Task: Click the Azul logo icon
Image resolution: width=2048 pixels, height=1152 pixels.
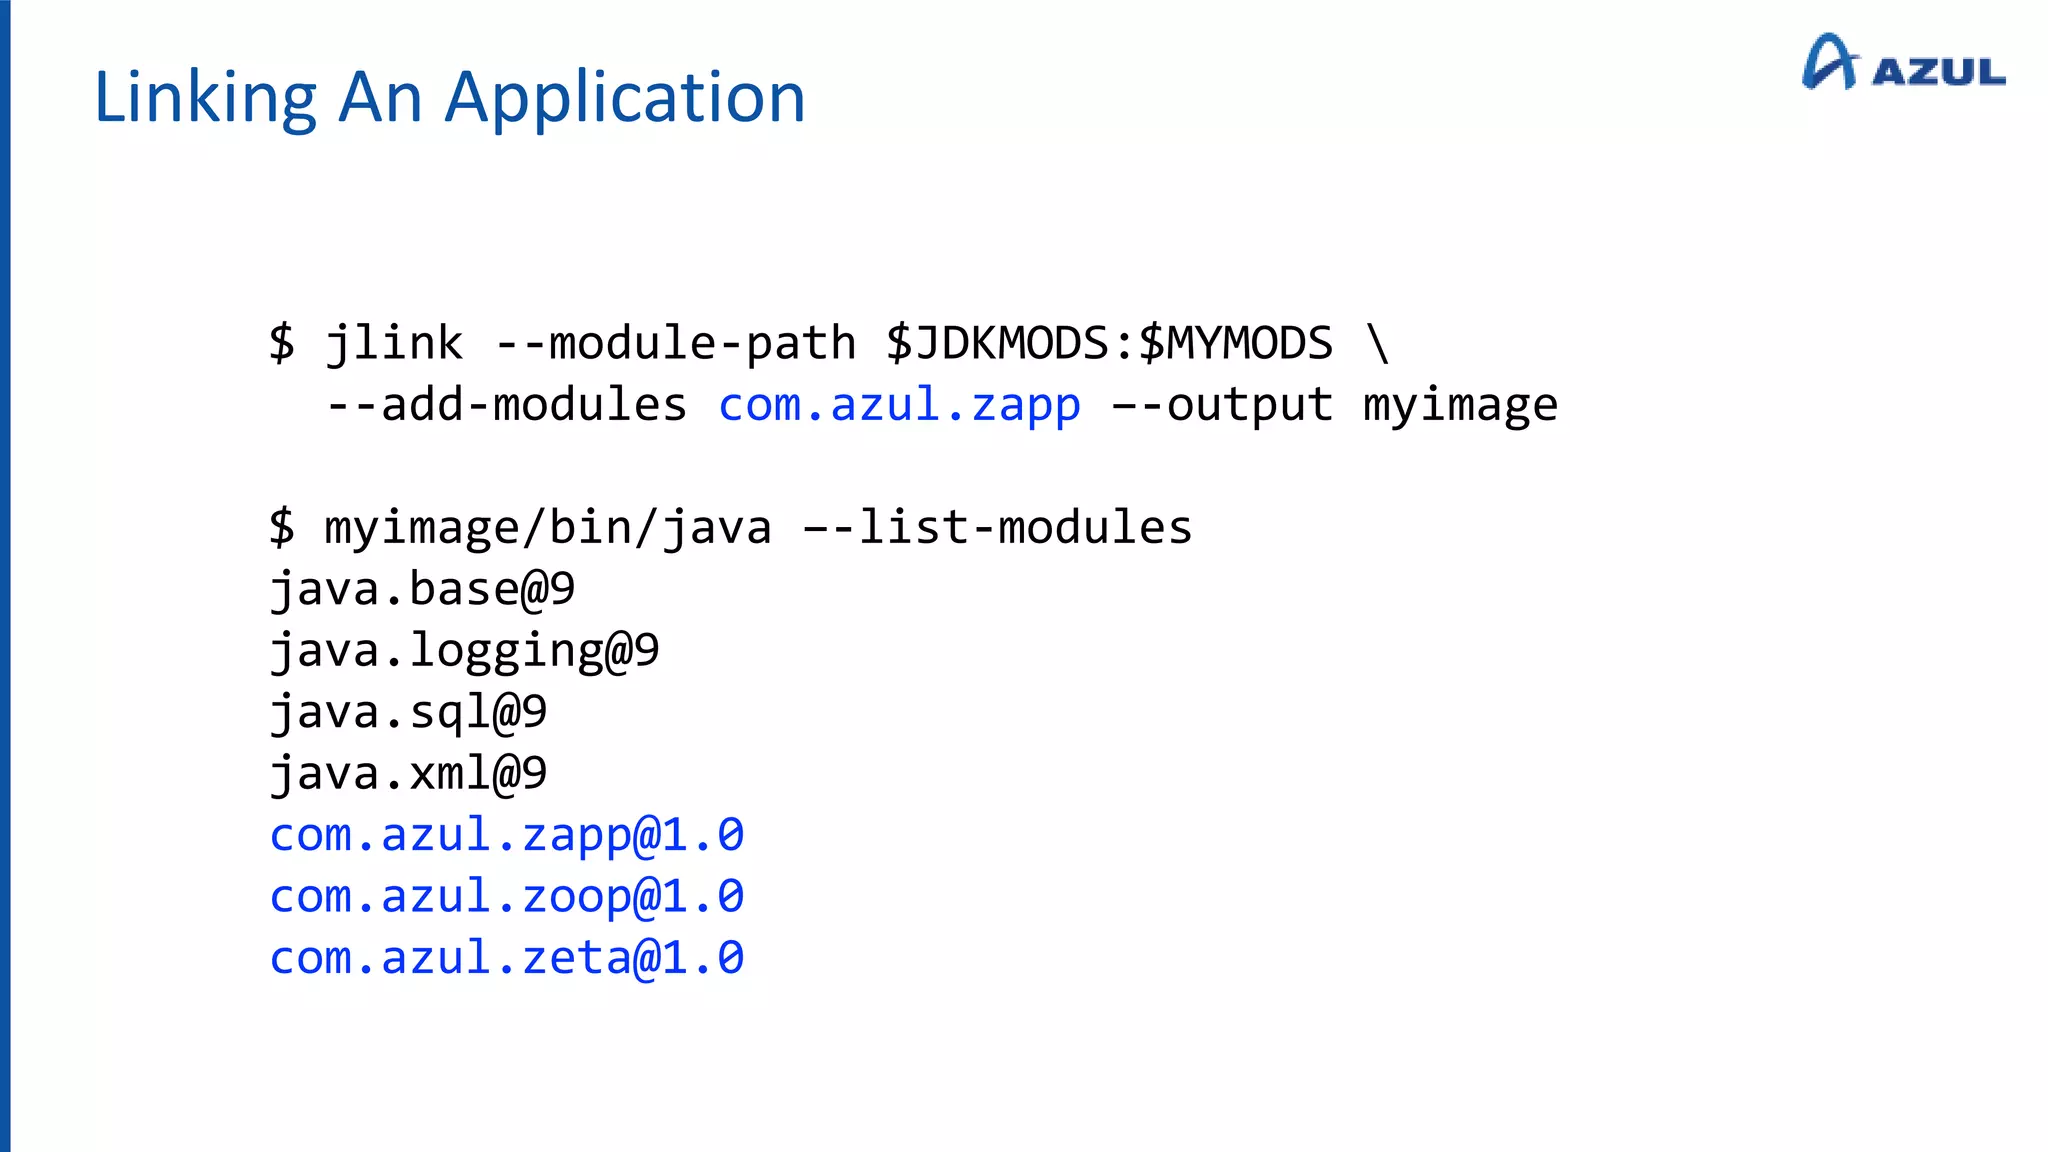Action: coord(1829,62)
